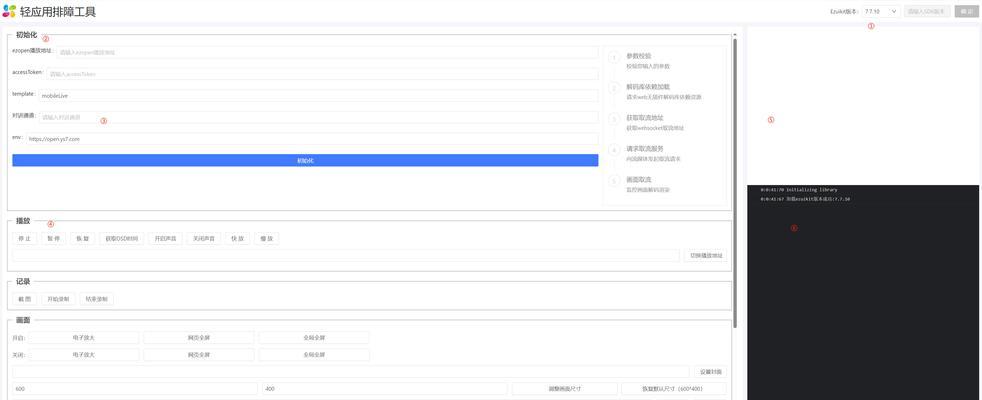Click the 恢复 playback button

pyautogui.click(x=83, y=238)
